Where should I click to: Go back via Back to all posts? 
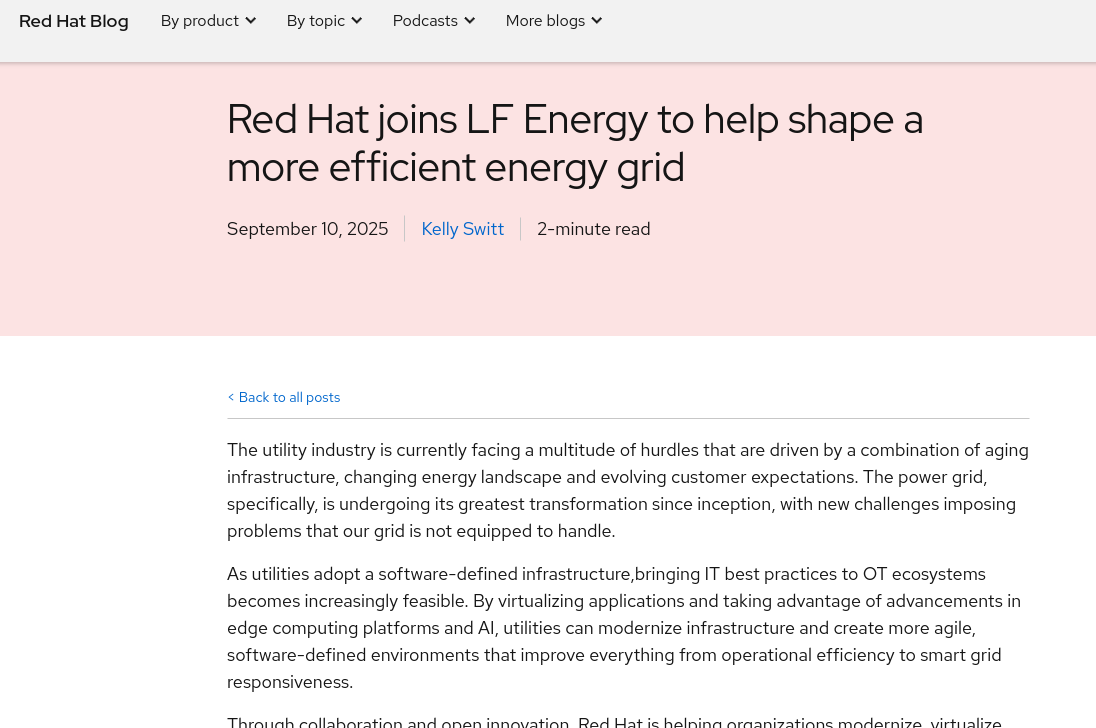pyautogui.click(x=289, y=397)
